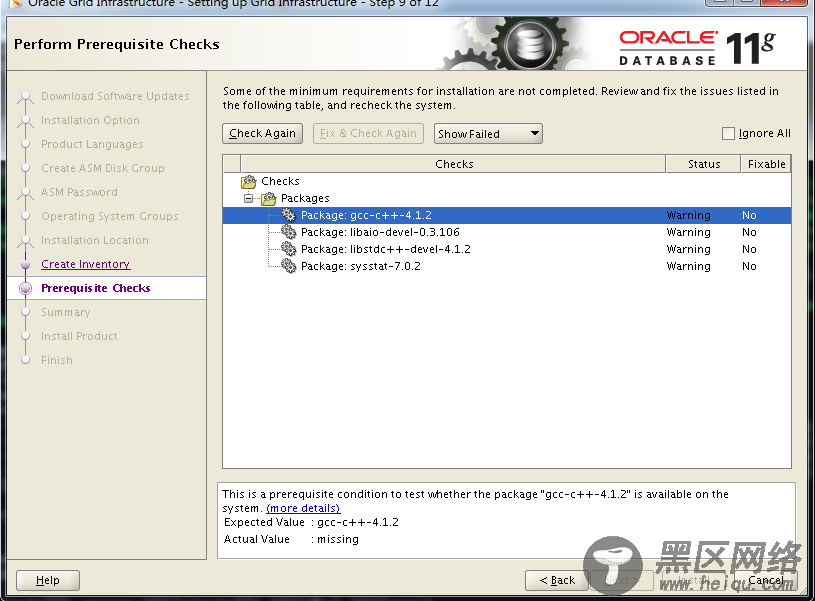Click the Install Product step
This screenshot has width=815, height=601.
pyautogui.click(x=79, y=336)
